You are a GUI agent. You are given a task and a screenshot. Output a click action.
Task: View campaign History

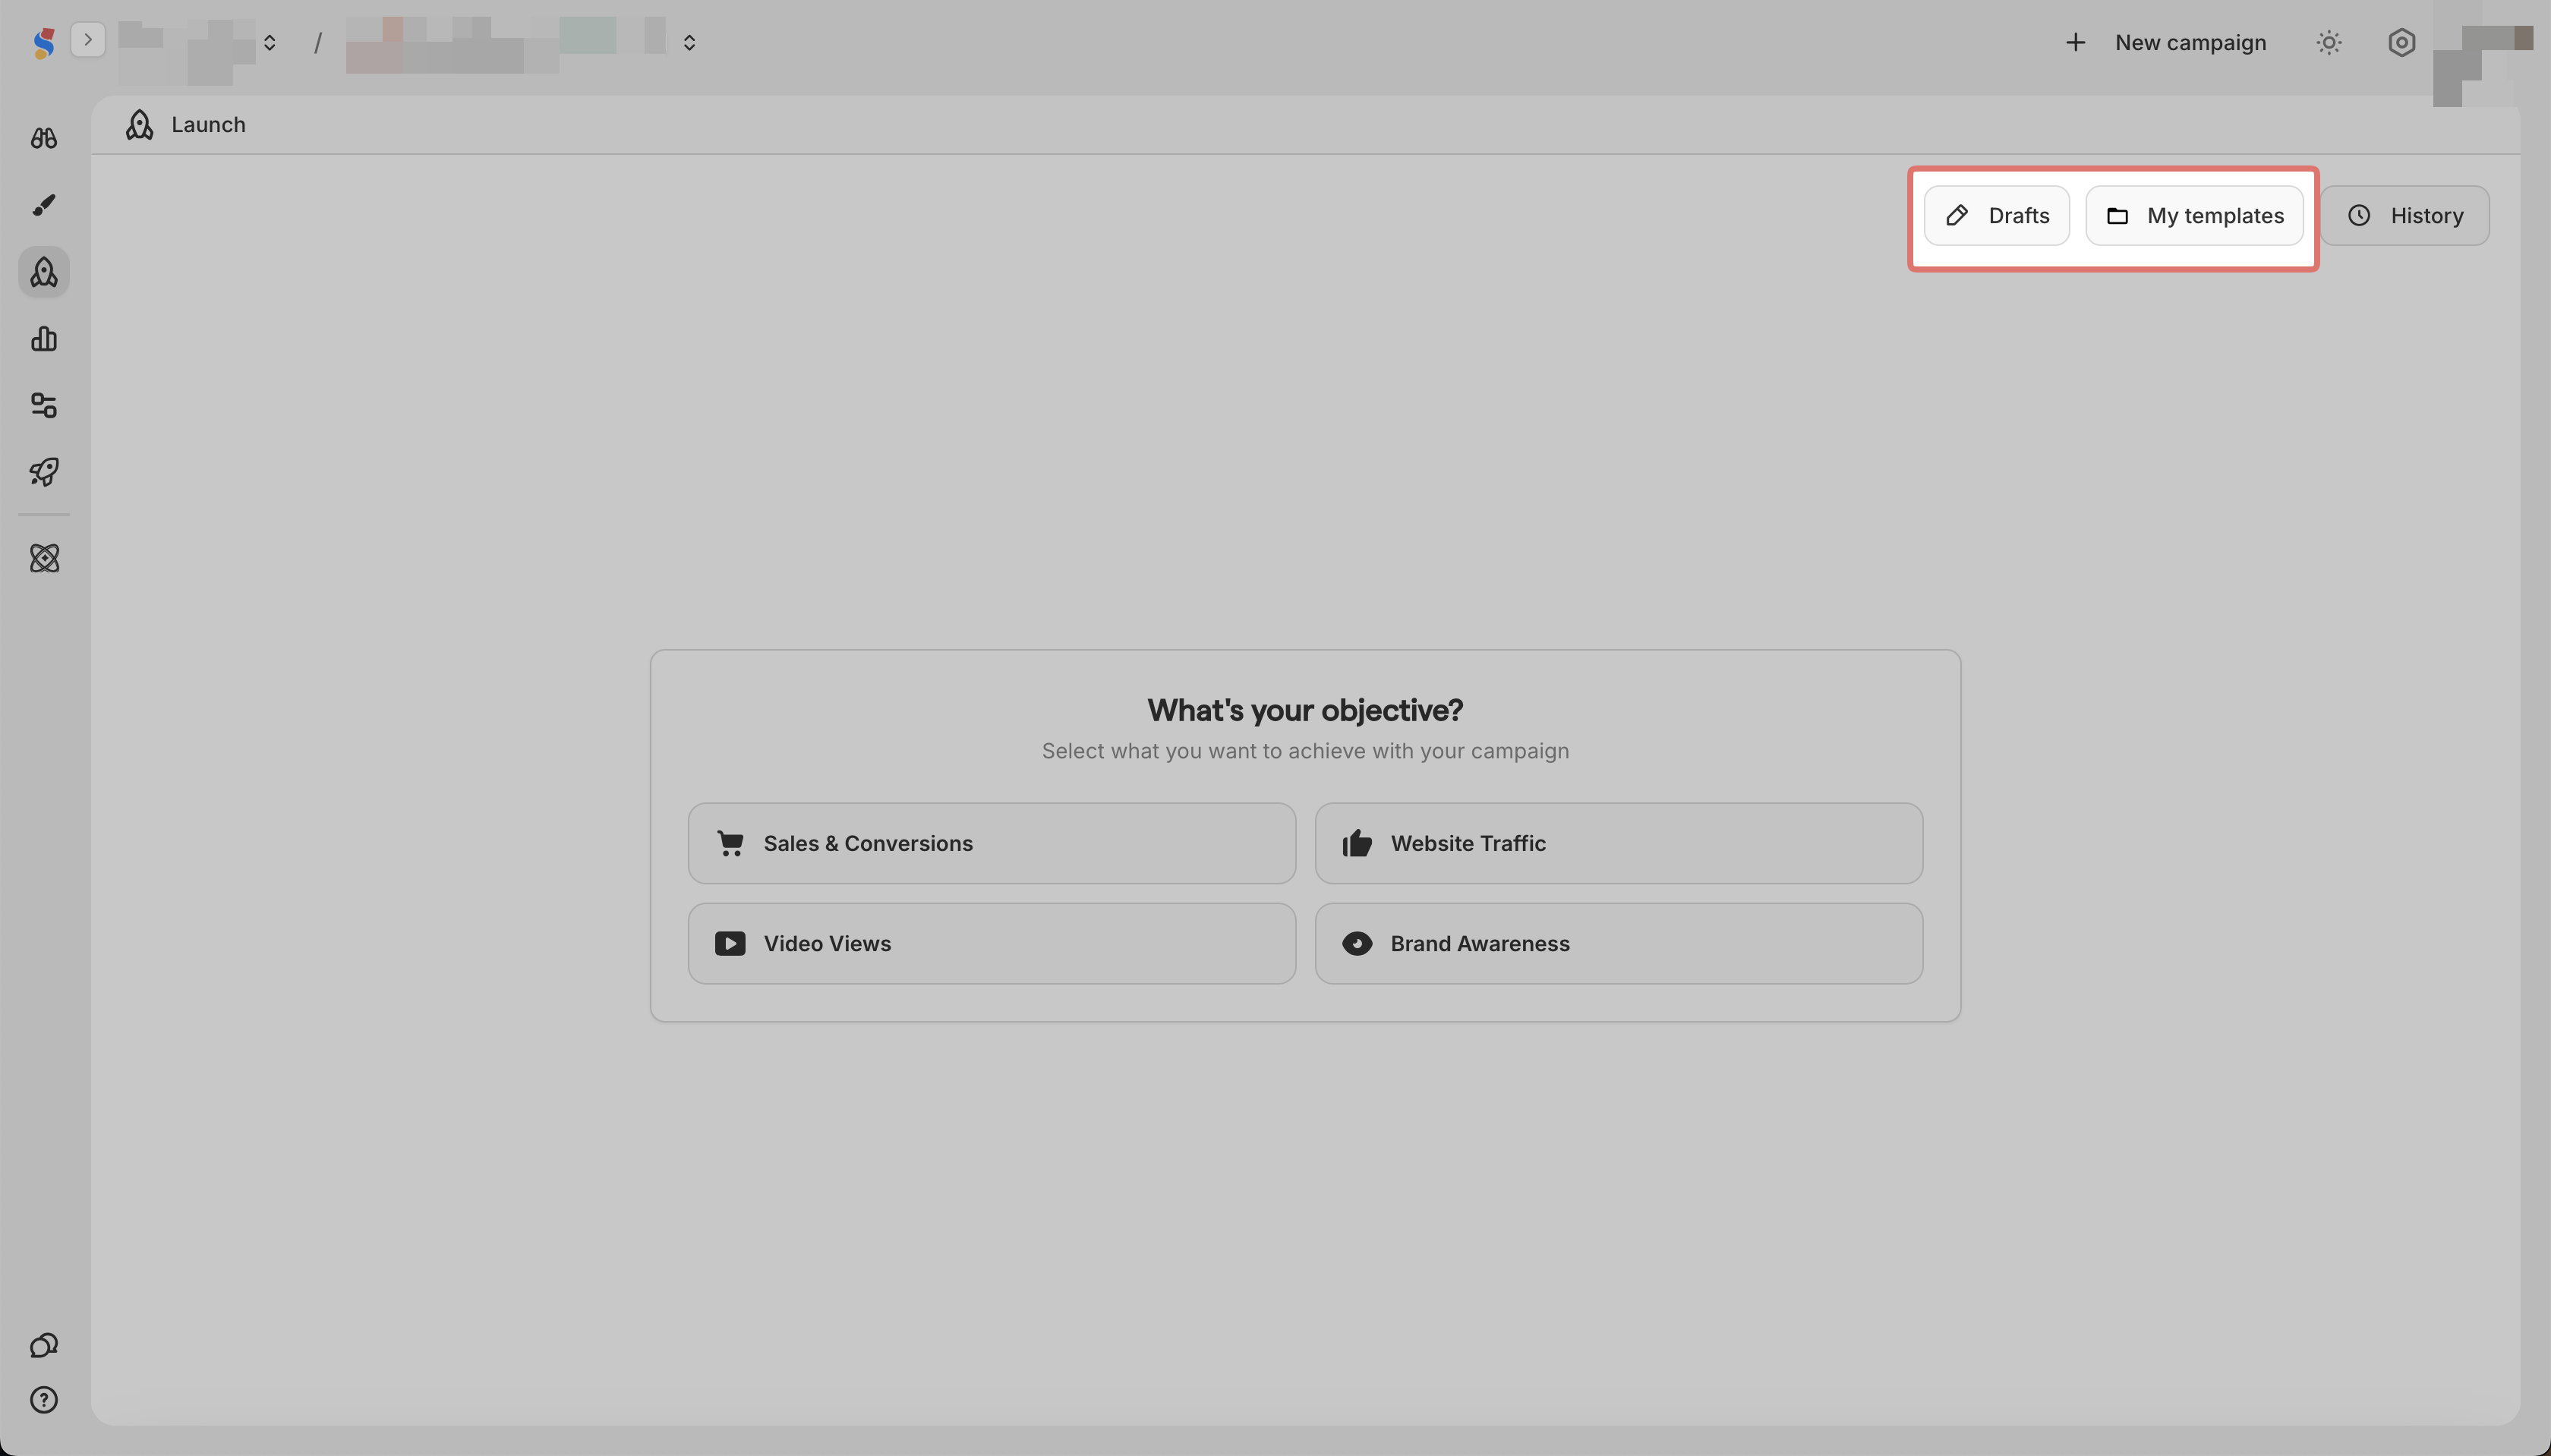coord(2404,216)
